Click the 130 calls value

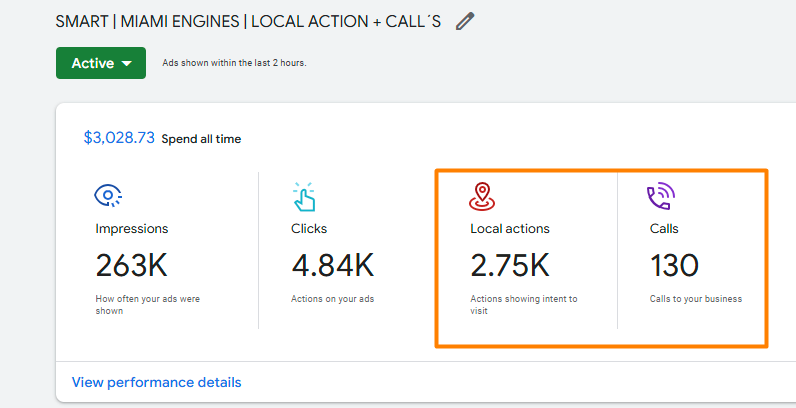(674, 265)
